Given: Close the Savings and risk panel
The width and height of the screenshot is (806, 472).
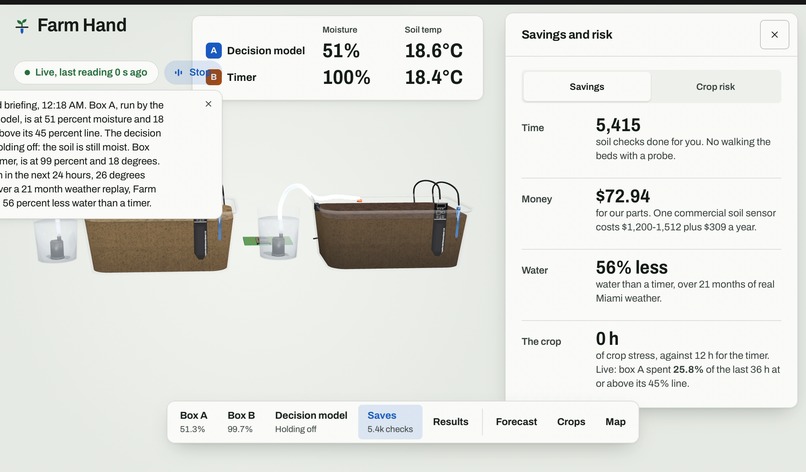Looking at the screenshot, I should tap(774, 34).
